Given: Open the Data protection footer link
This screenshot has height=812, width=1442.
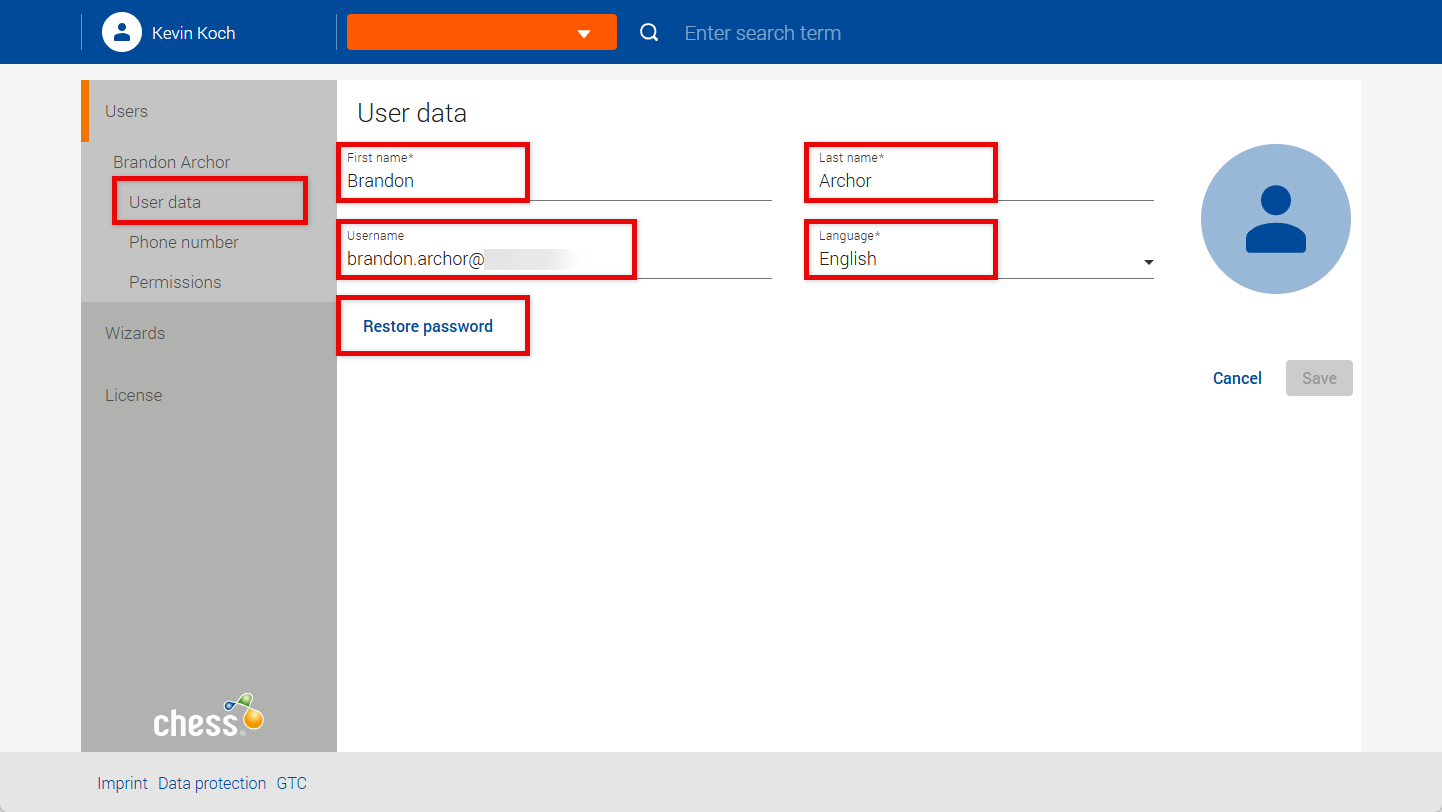Looking at the screenshot, I should click(x=212, y=783).
